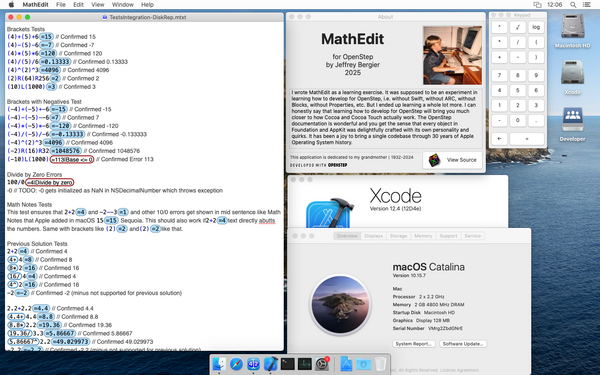Click the decimal point key on the Keypad
The width and height of the screenshot is (600, 375).
pos(536,120)
